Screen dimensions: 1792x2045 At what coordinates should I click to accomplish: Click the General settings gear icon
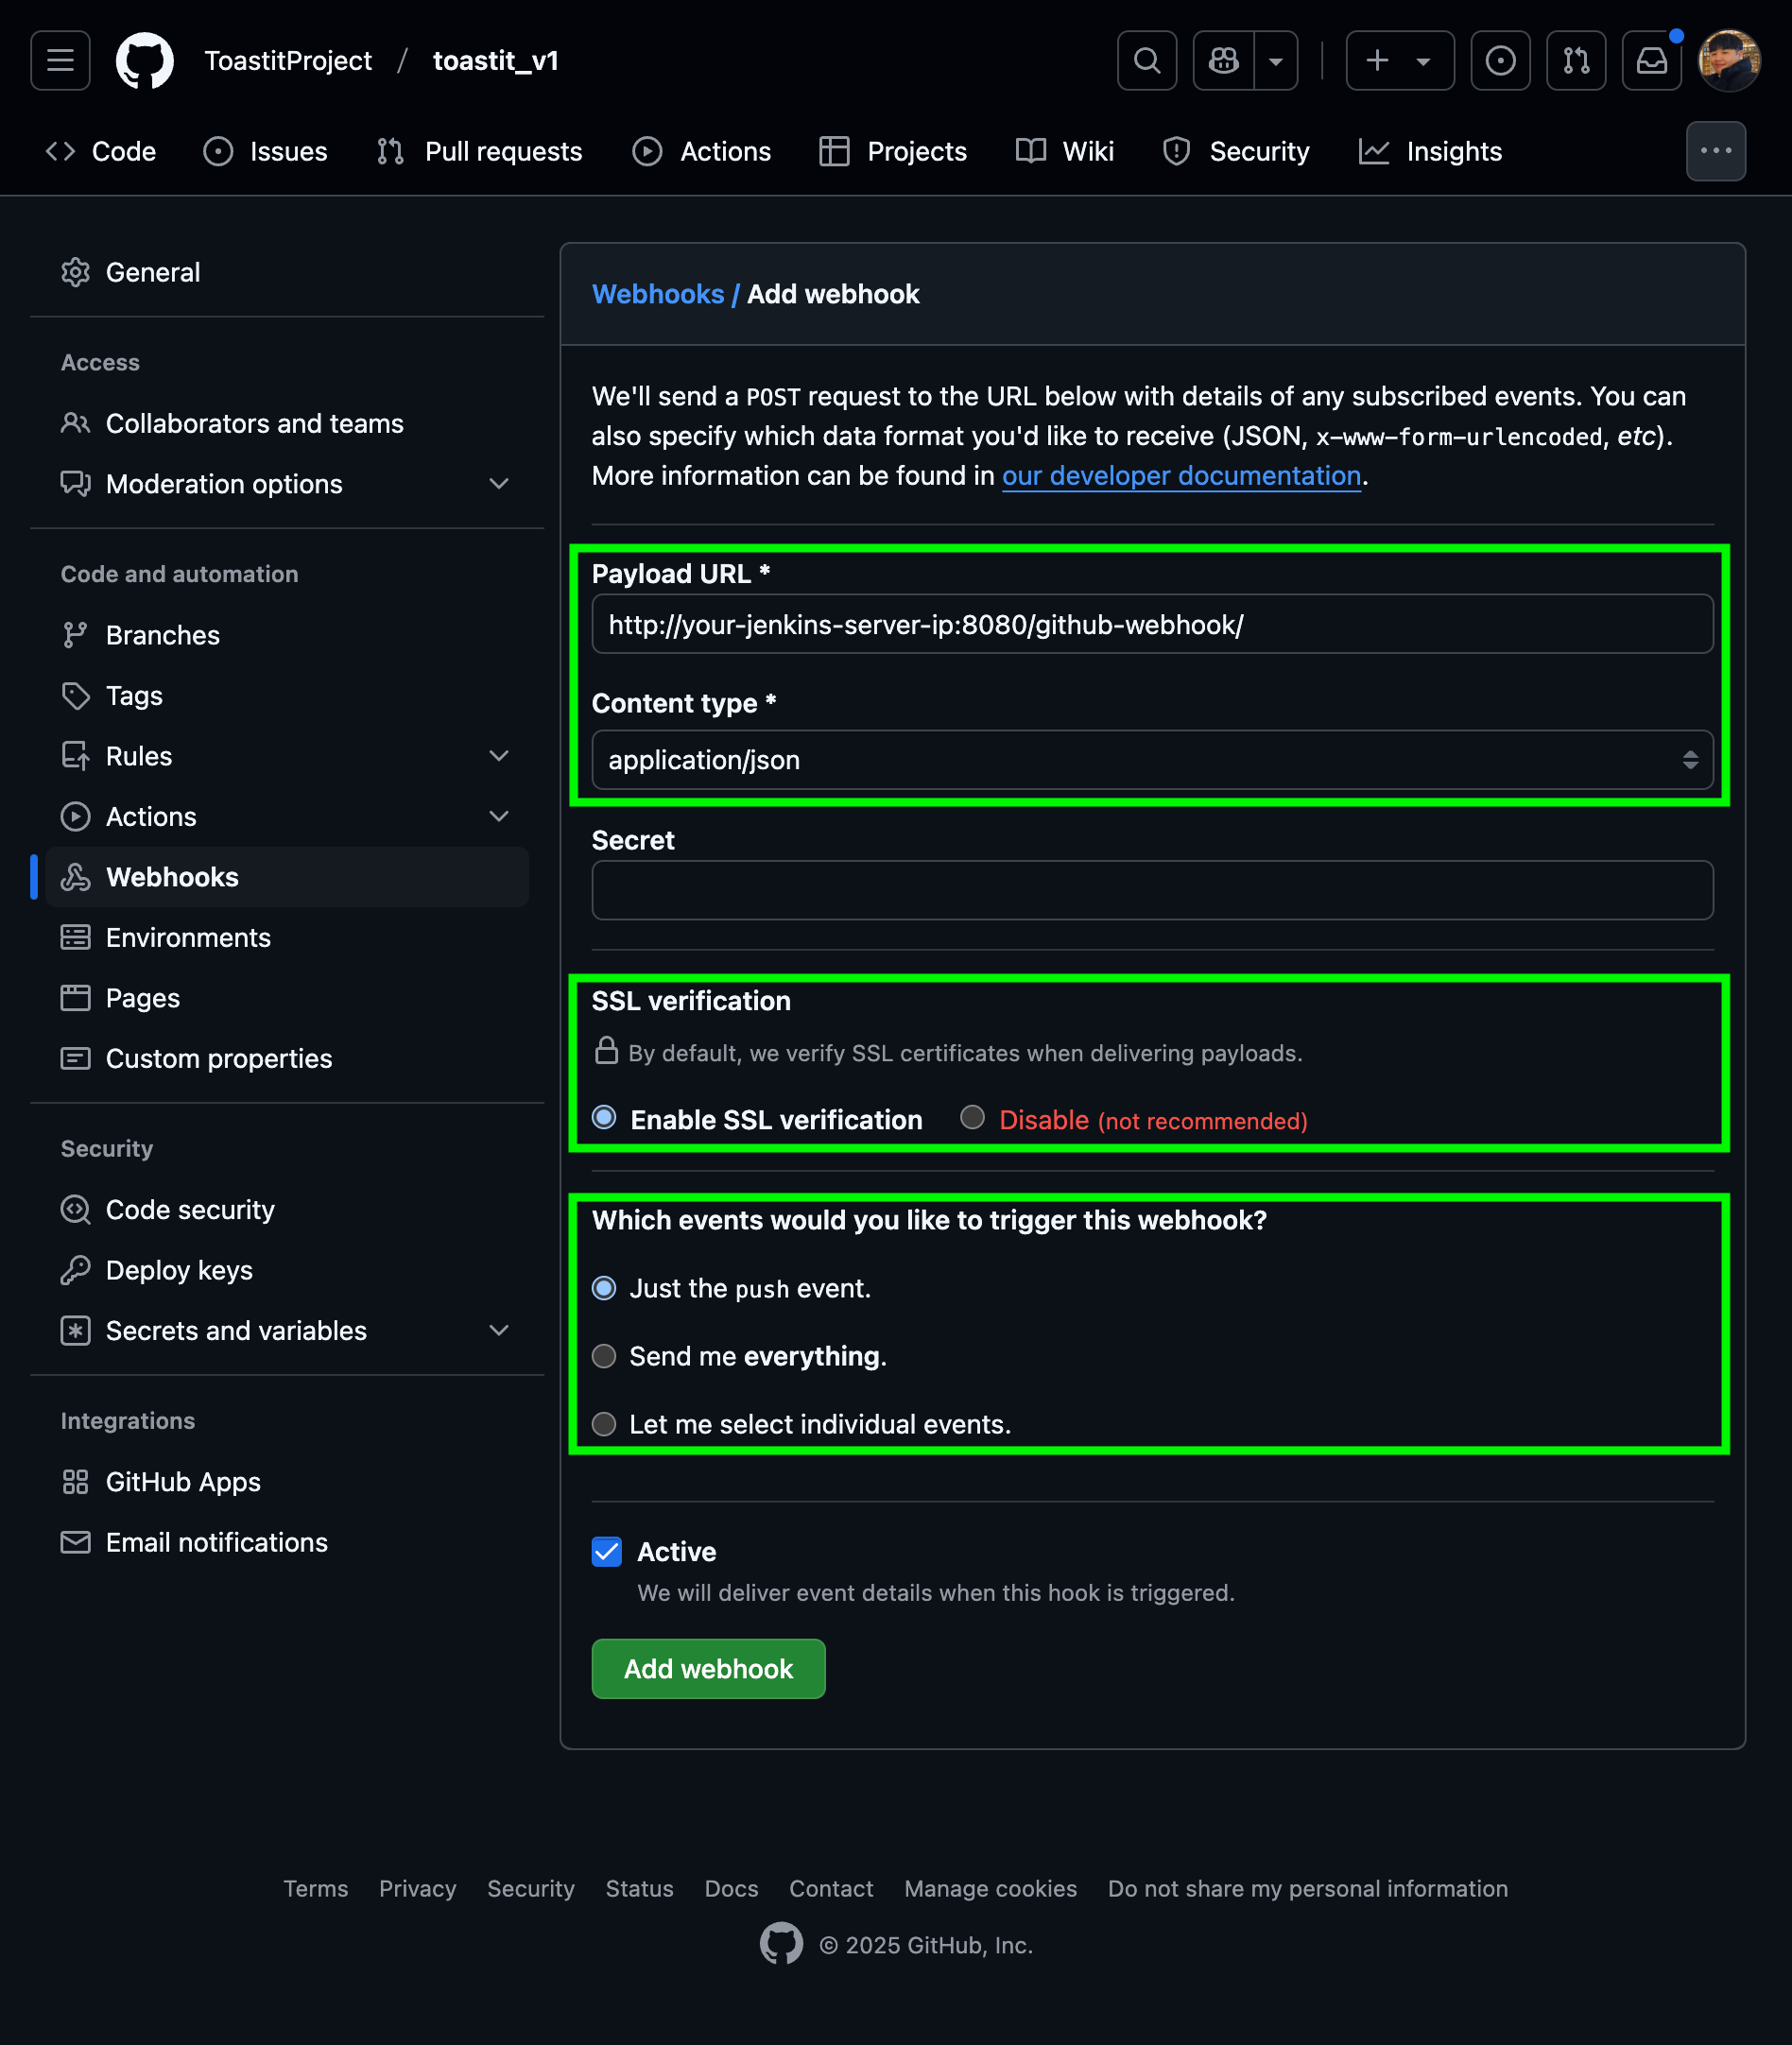point(75,272)
